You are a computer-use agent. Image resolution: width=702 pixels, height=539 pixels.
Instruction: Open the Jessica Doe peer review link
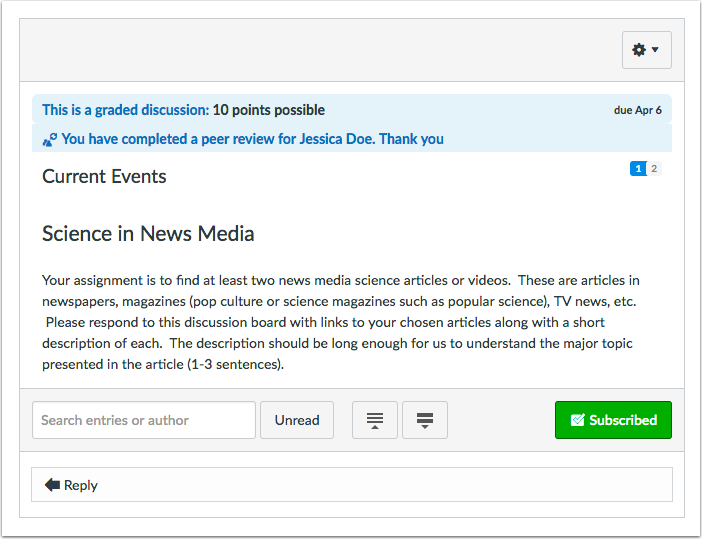pos(252,139)
